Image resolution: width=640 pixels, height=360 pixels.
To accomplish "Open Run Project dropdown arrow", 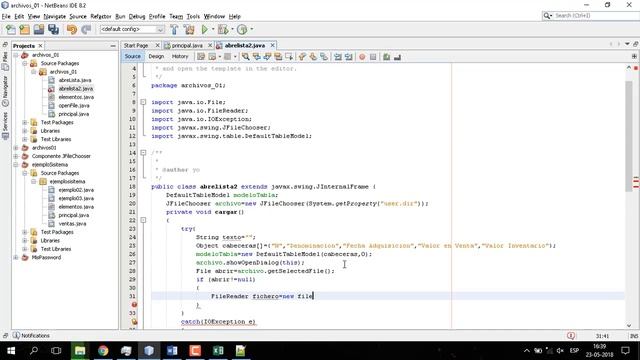I will pos(213,29).
